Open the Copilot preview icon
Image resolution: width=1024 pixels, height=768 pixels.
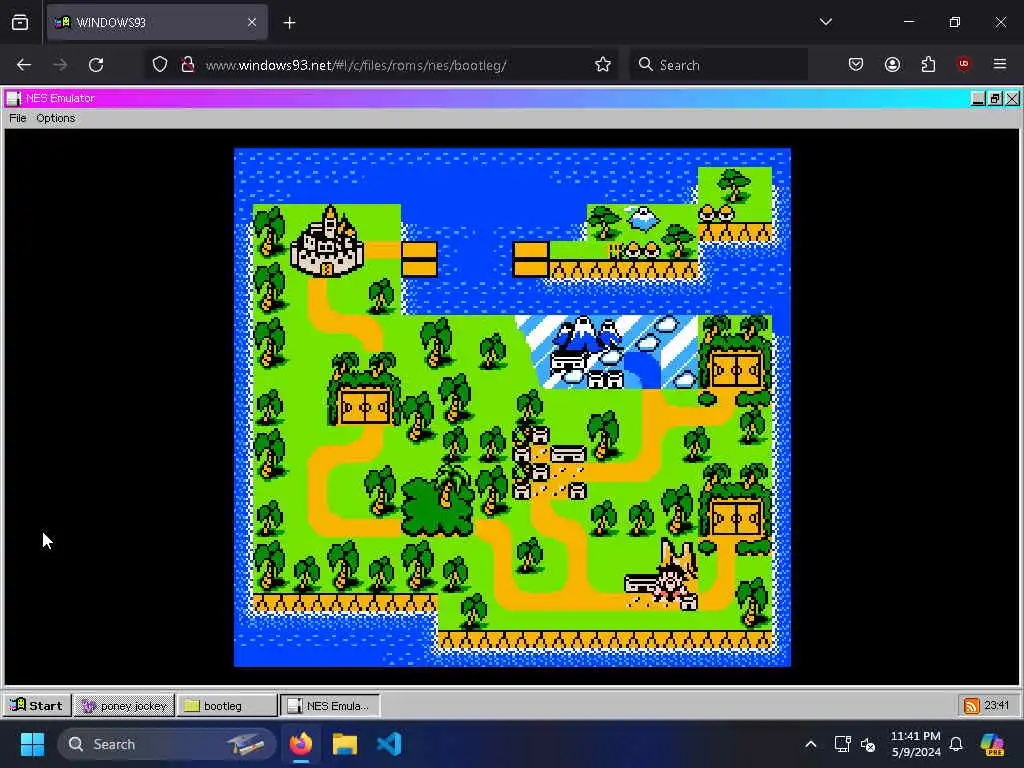click(992, 744)
